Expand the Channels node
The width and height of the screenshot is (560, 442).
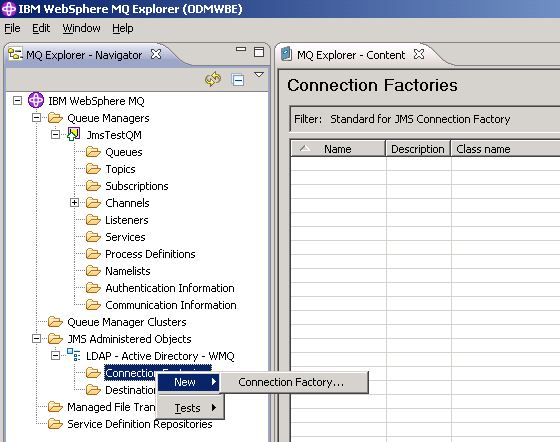[x=74, y=202]
